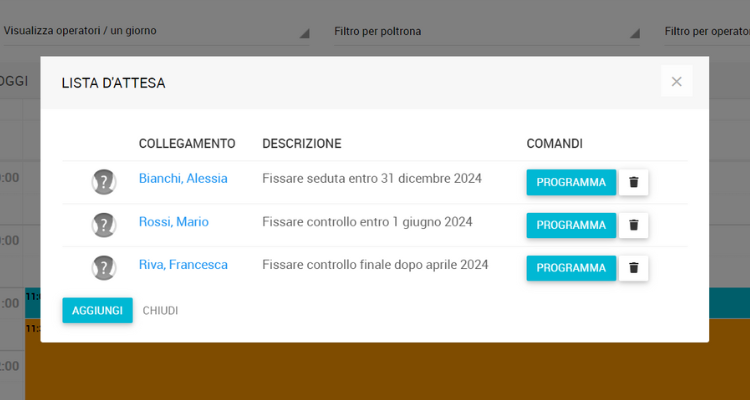This screenshot has width=750, height=400.
Task: Click avatar icon for Rossi, Mario
Action: point(104,225)
